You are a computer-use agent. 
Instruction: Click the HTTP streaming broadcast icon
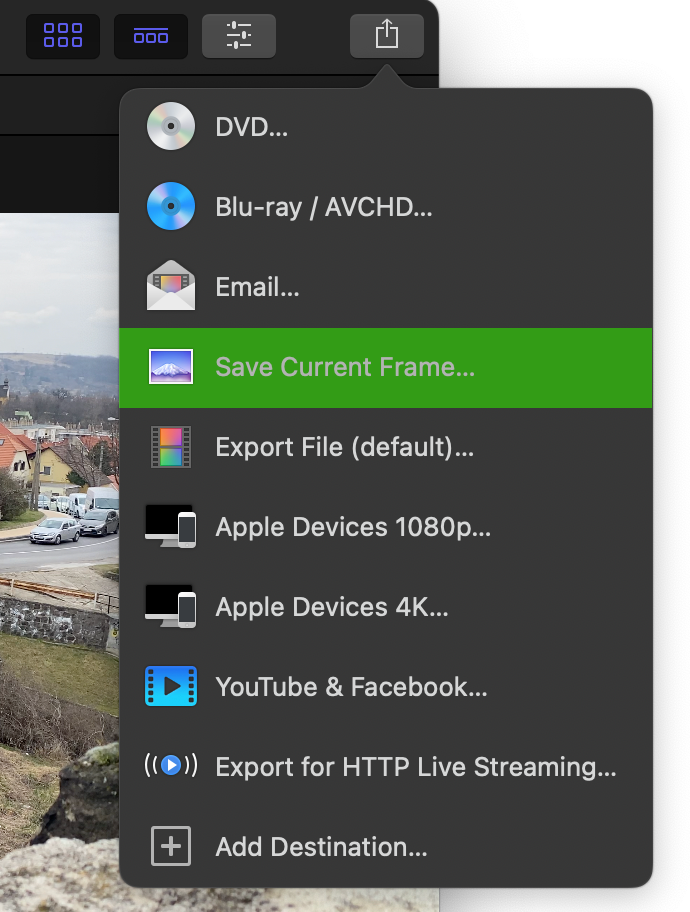tap(170, 765)
